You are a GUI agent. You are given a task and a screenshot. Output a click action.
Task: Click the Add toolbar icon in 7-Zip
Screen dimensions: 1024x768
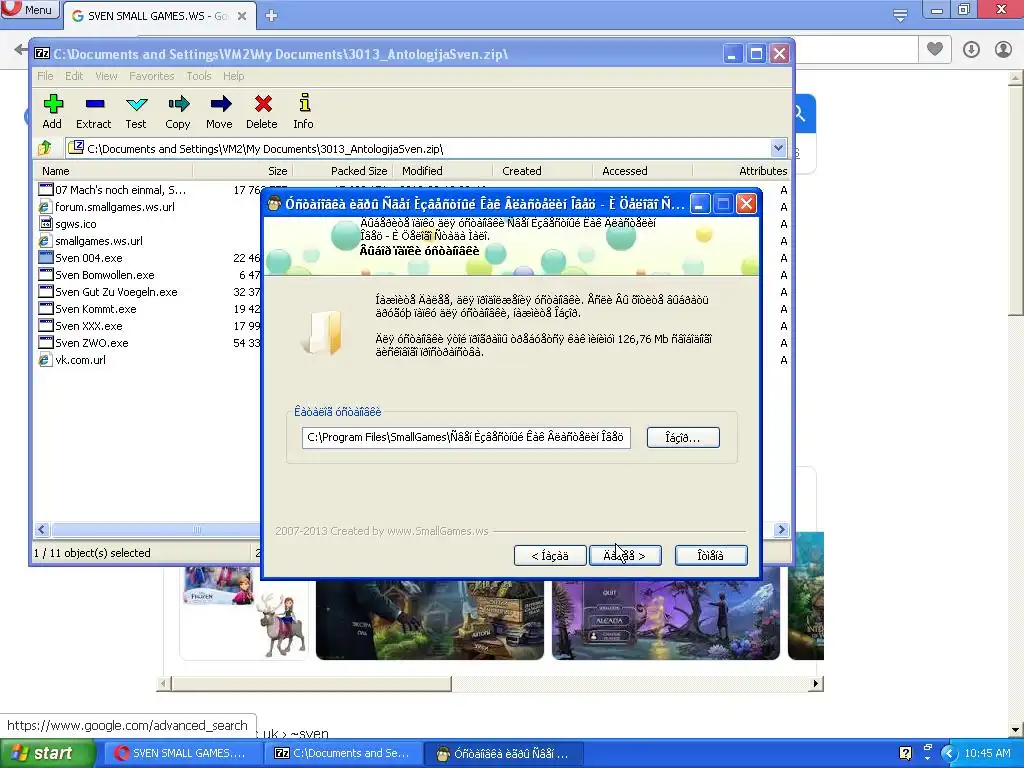pyautogui.click(x=52, y=112)
